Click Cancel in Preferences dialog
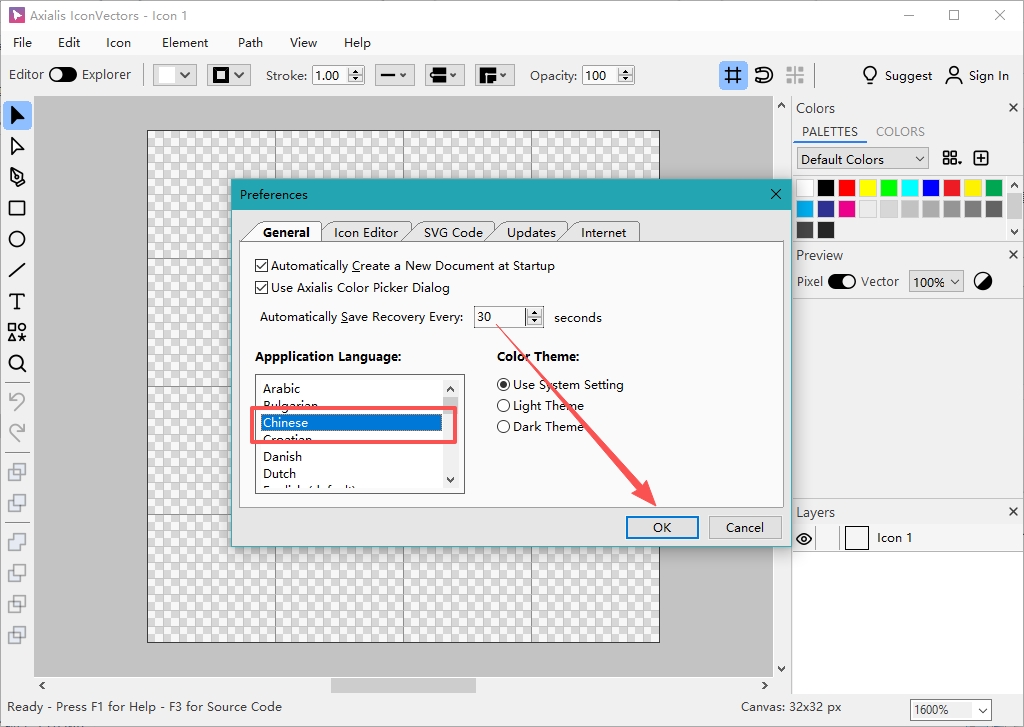Viewport: 1024px width, 727px height. (744, 527)
